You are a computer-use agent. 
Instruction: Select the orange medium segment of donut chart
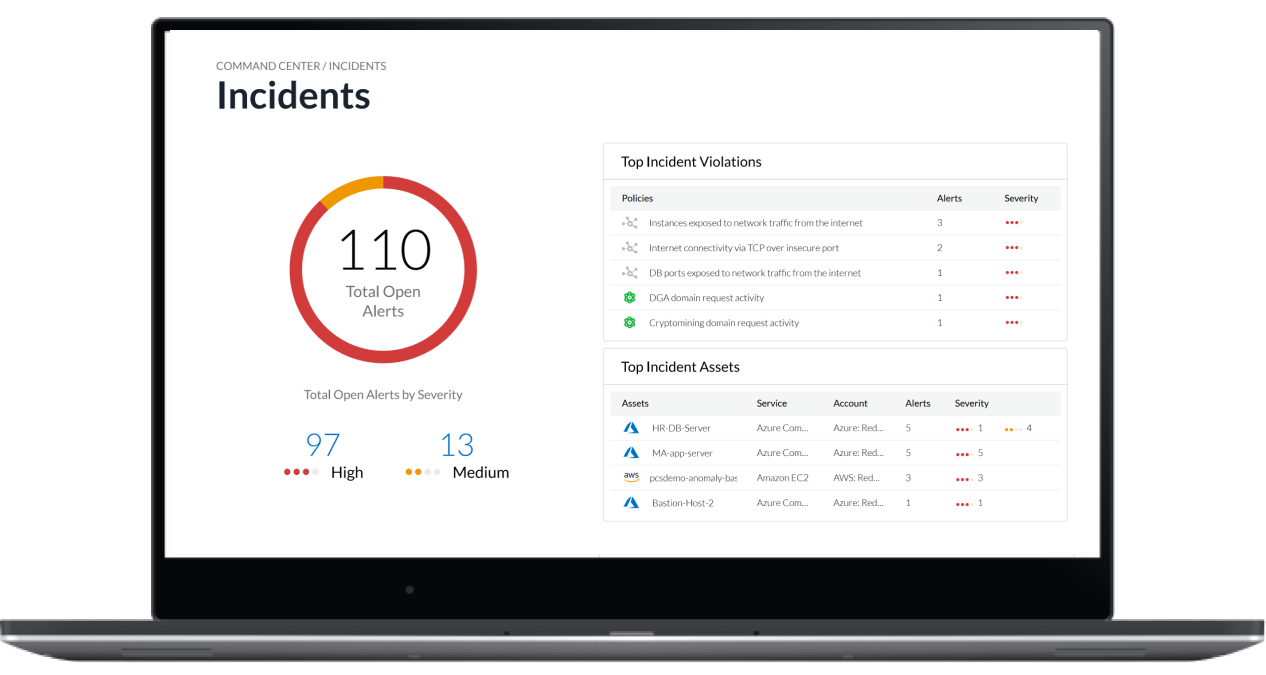[x=351, y=187]
